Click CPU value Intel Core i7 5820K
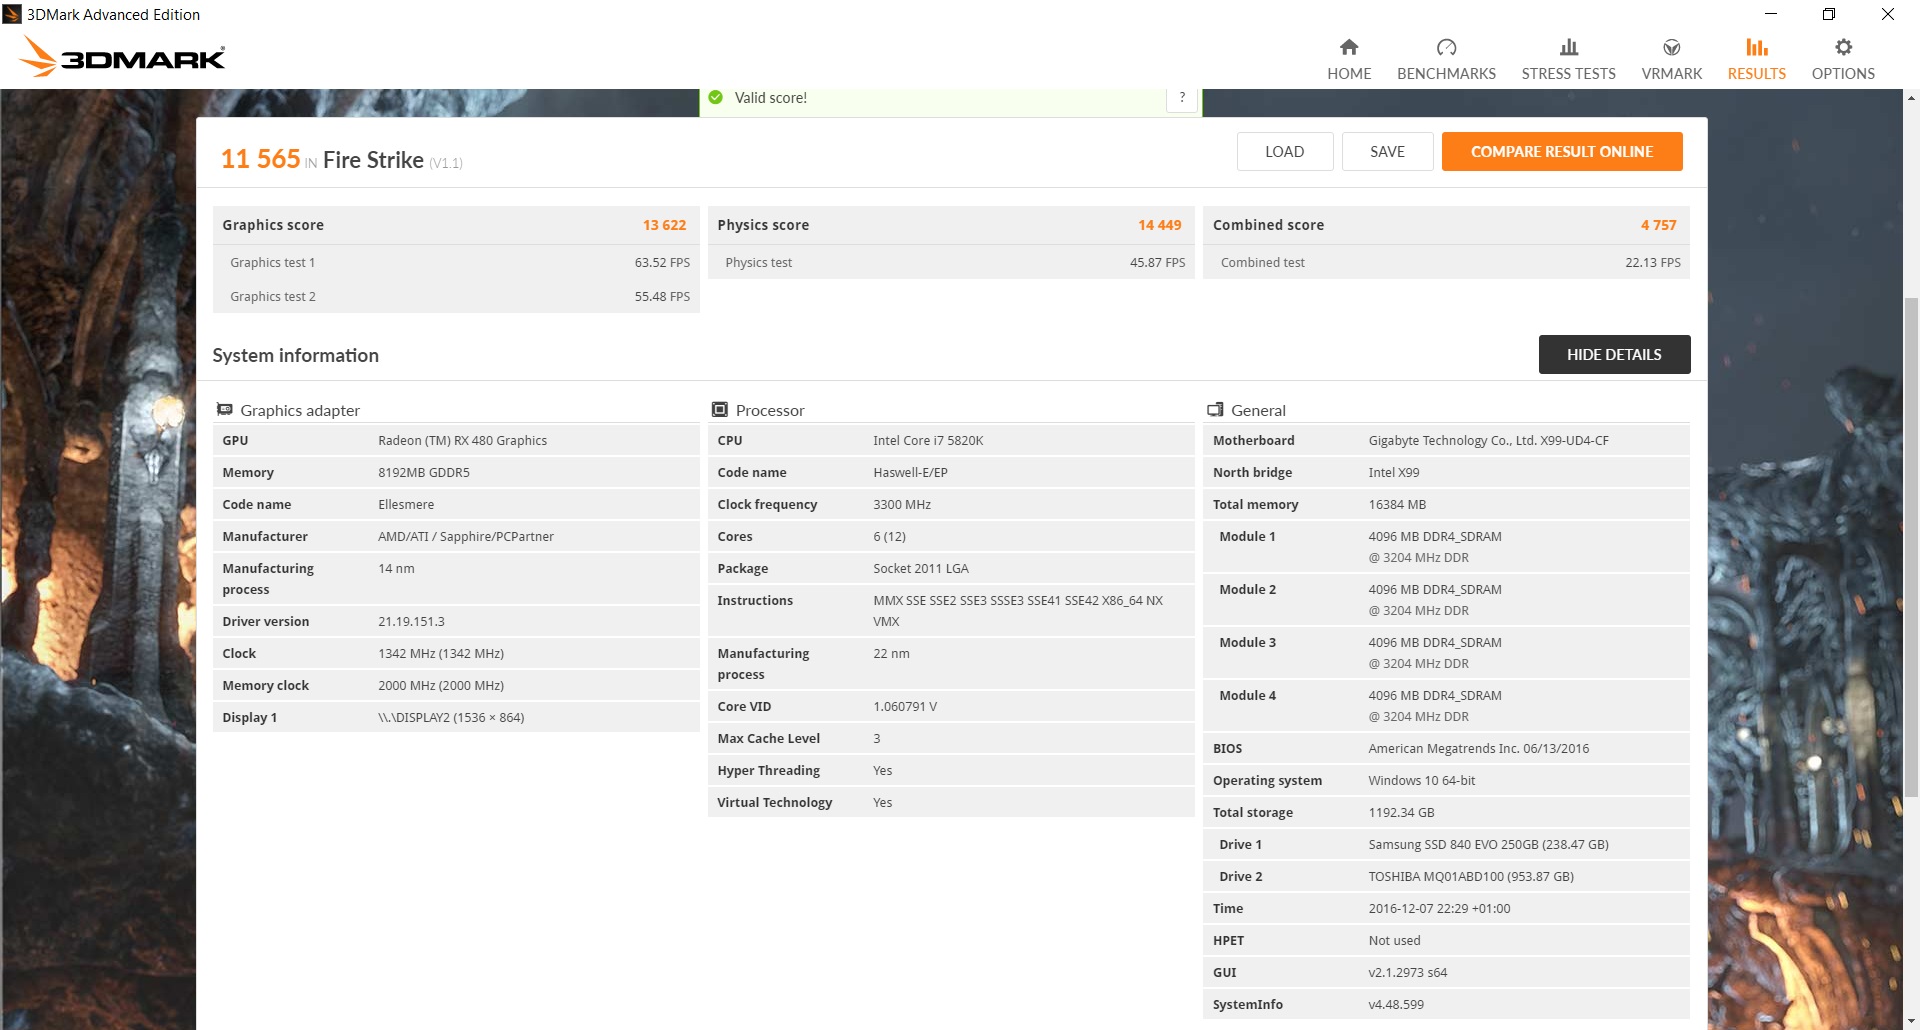The width and height of the screenshot is (1920, 1030). click(x=928, y=441)
